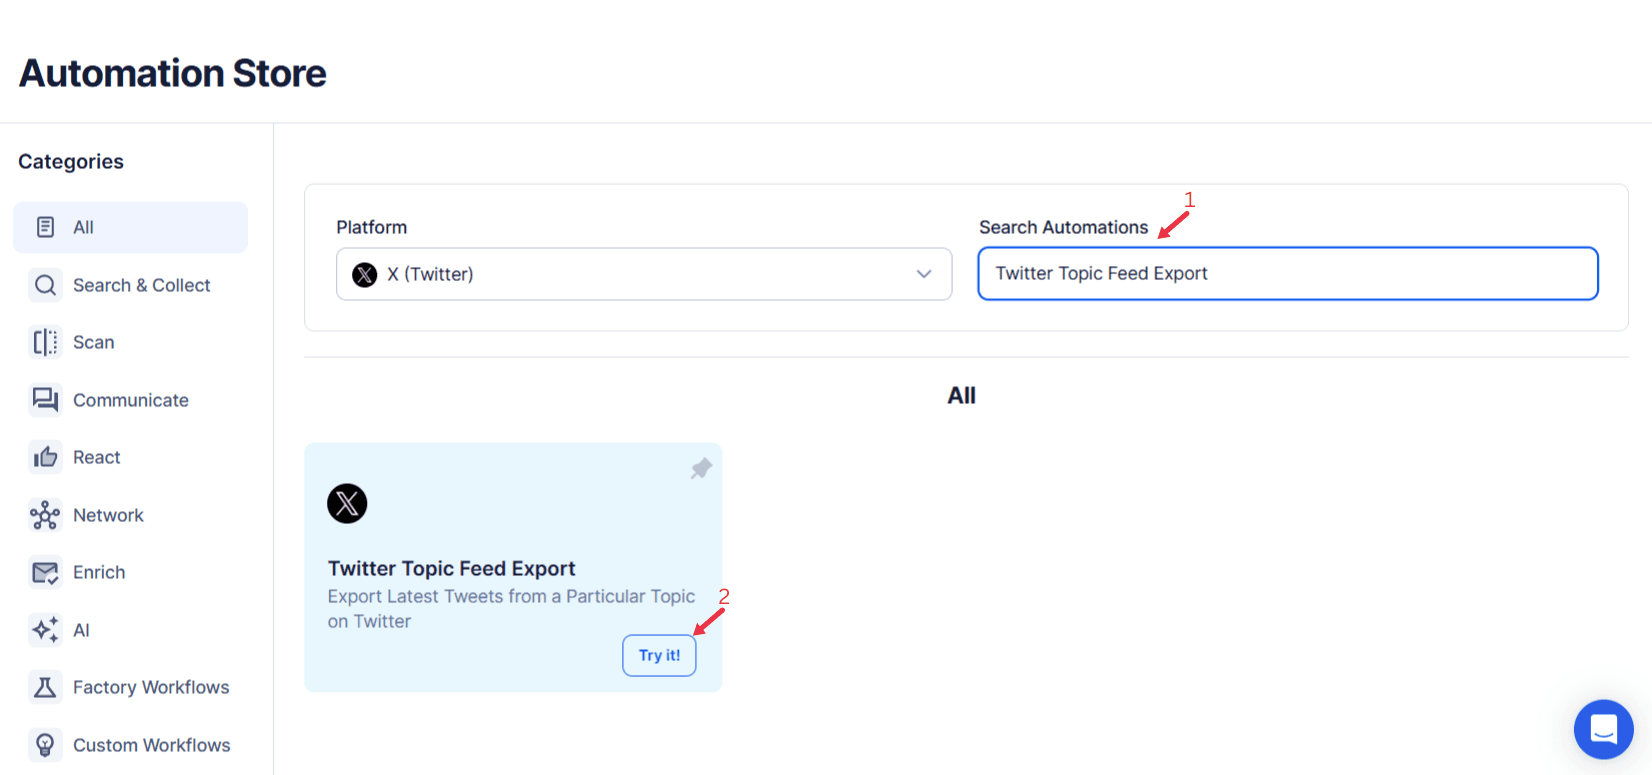Viewport: 1652px width, 775px height.
Task: Select the Communicate speech bubble icon
Action: coord(45,399)
